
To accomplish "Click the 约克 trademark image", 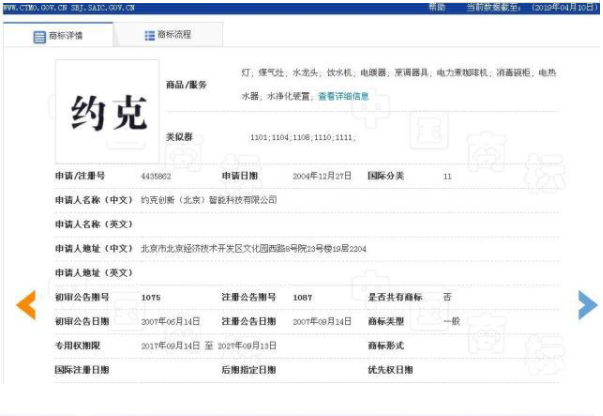I will coord(107,111).
